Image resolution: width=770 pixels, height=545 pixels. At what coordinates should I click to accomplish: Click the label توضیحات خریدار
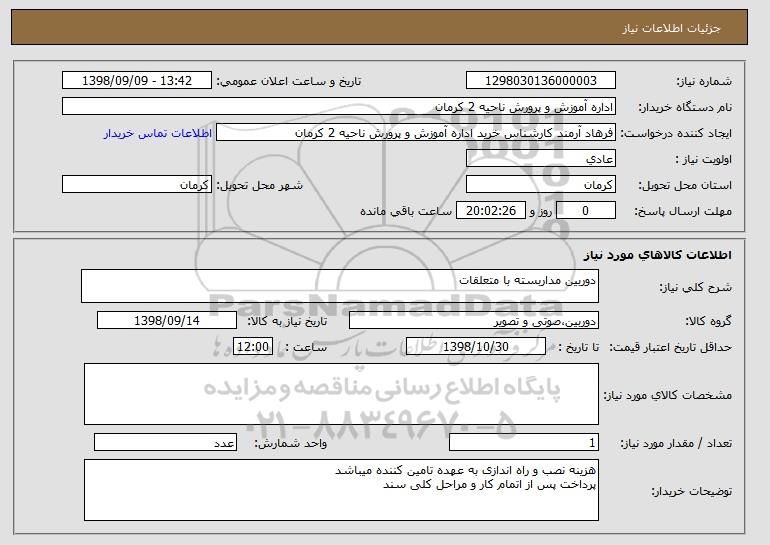[691, 491]
